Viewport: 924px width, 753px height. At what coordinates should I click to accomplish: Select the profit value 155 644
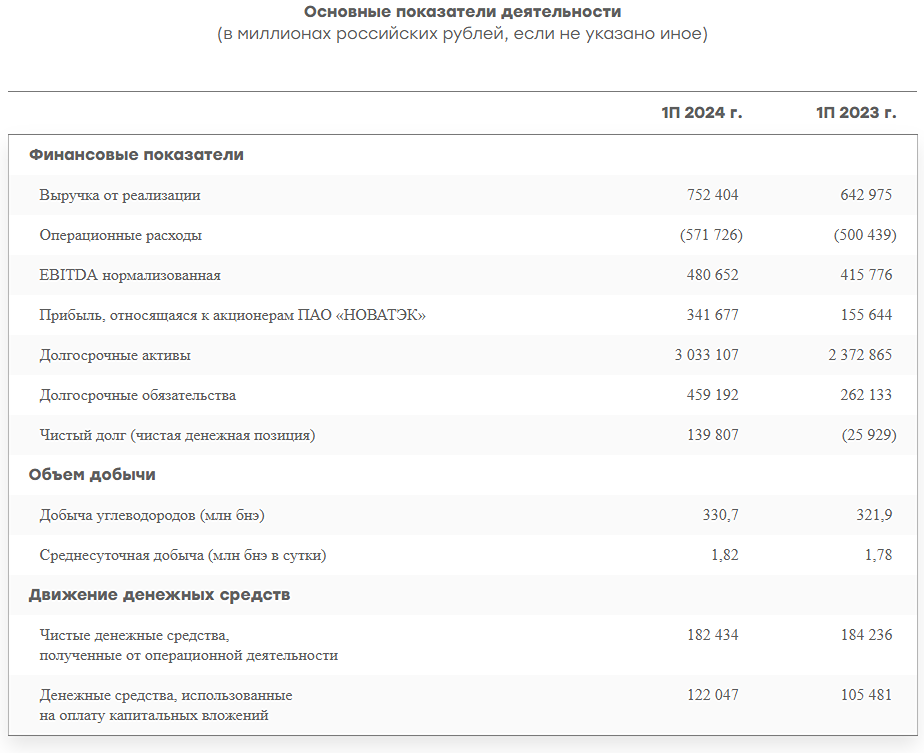pos(866,315)
